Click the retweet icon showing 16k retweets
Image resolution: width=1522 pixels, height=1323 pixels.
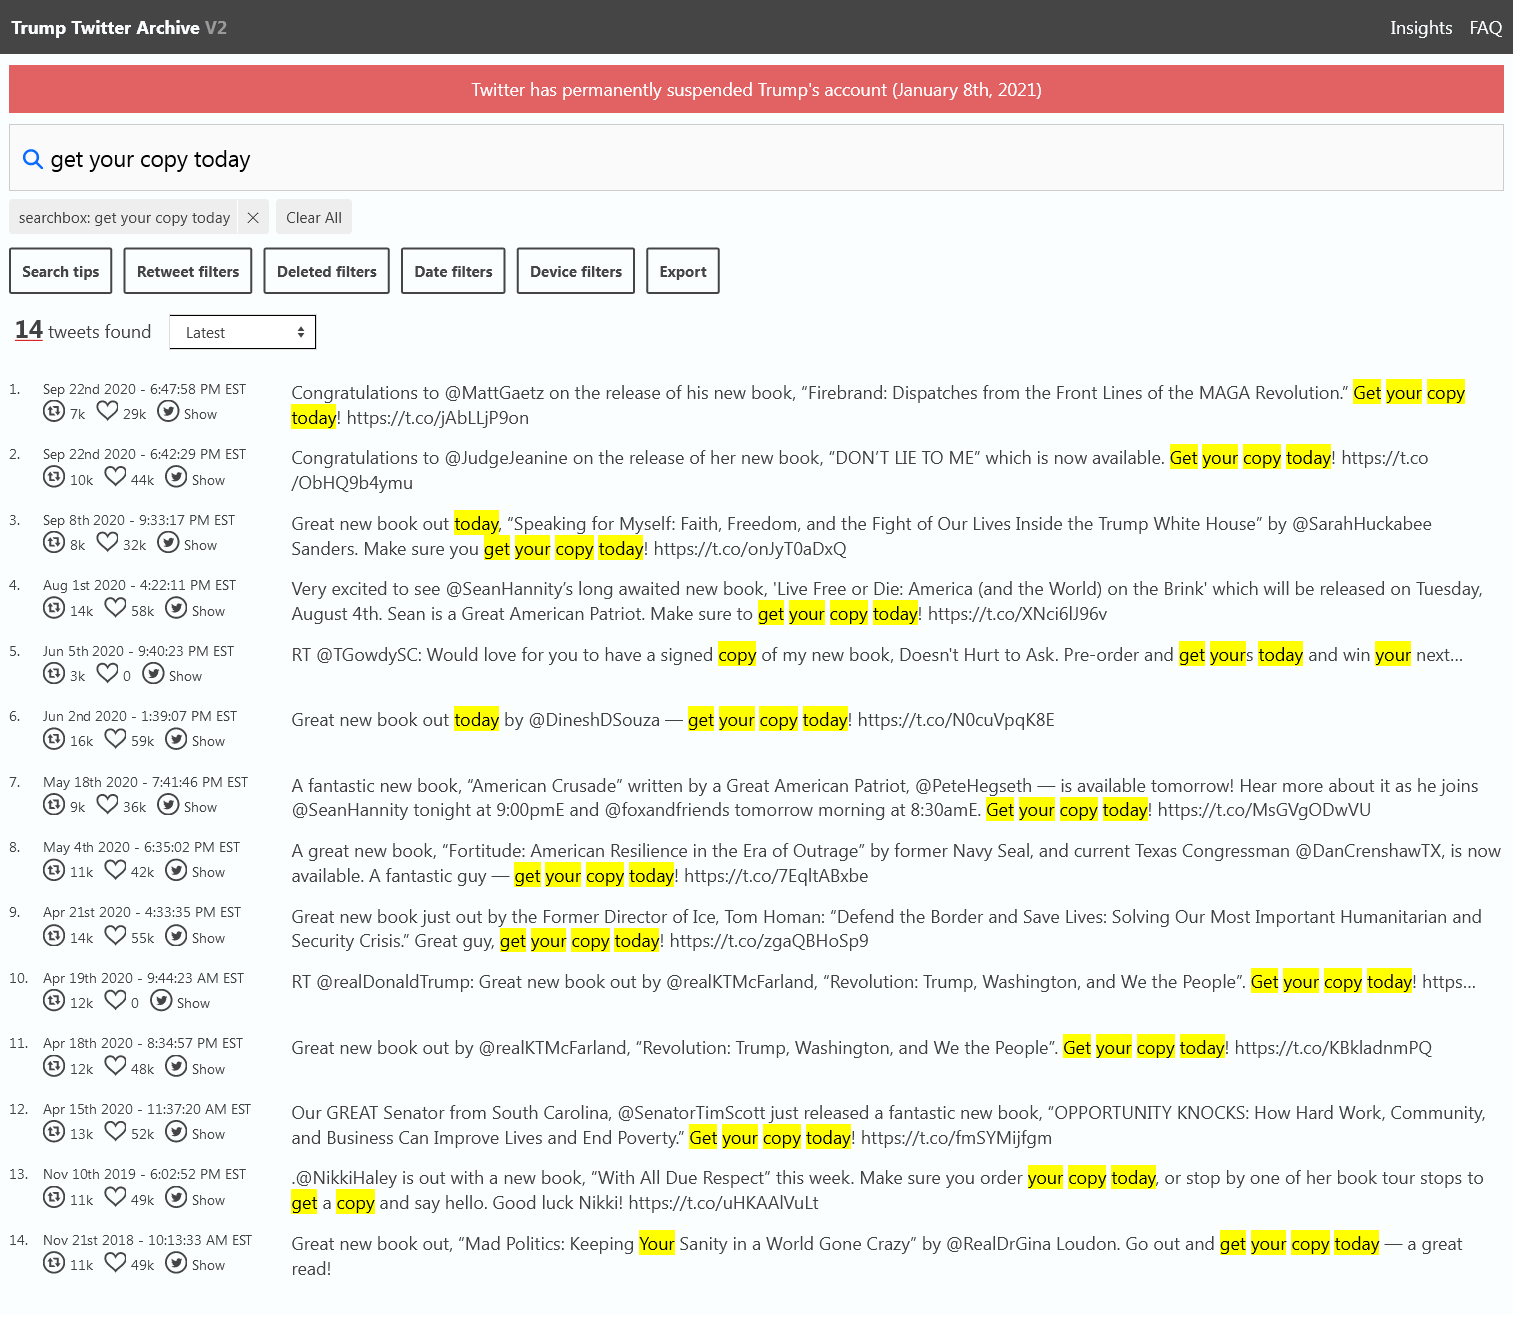click(x=54, y=738)
